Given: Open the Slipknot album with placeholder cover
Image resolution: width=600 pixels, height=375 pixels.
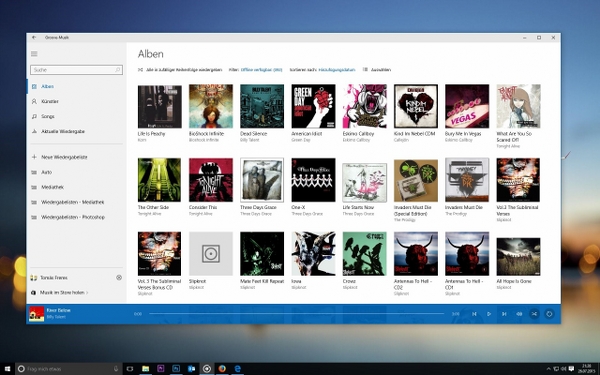Looking at the screenshot, I should (211, 254).
